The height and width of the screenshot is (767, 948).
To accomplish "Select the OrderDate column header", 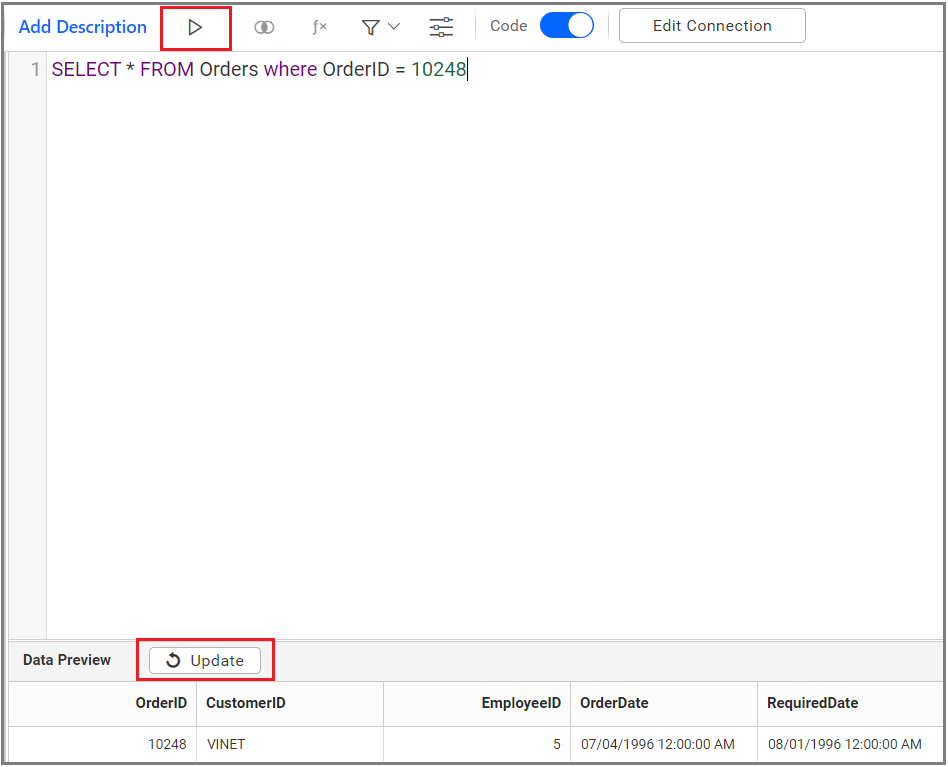I will click(x=614, y=703).
